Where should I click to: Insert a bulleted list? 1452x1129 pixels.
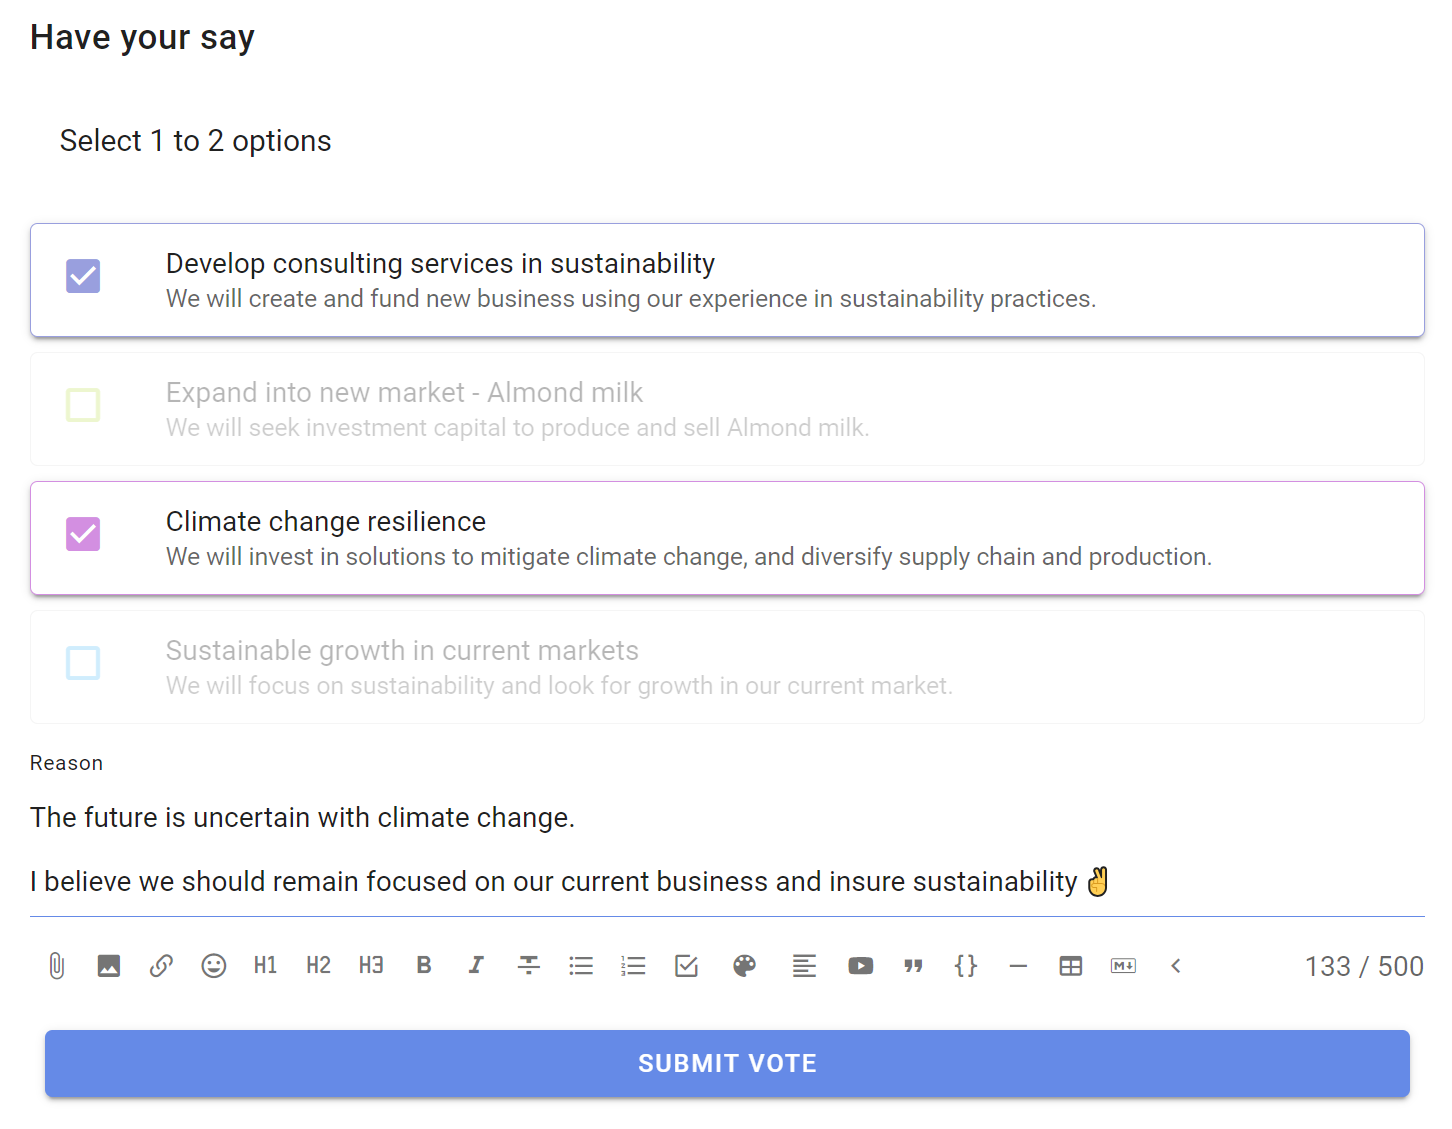(x=581, y=966)
